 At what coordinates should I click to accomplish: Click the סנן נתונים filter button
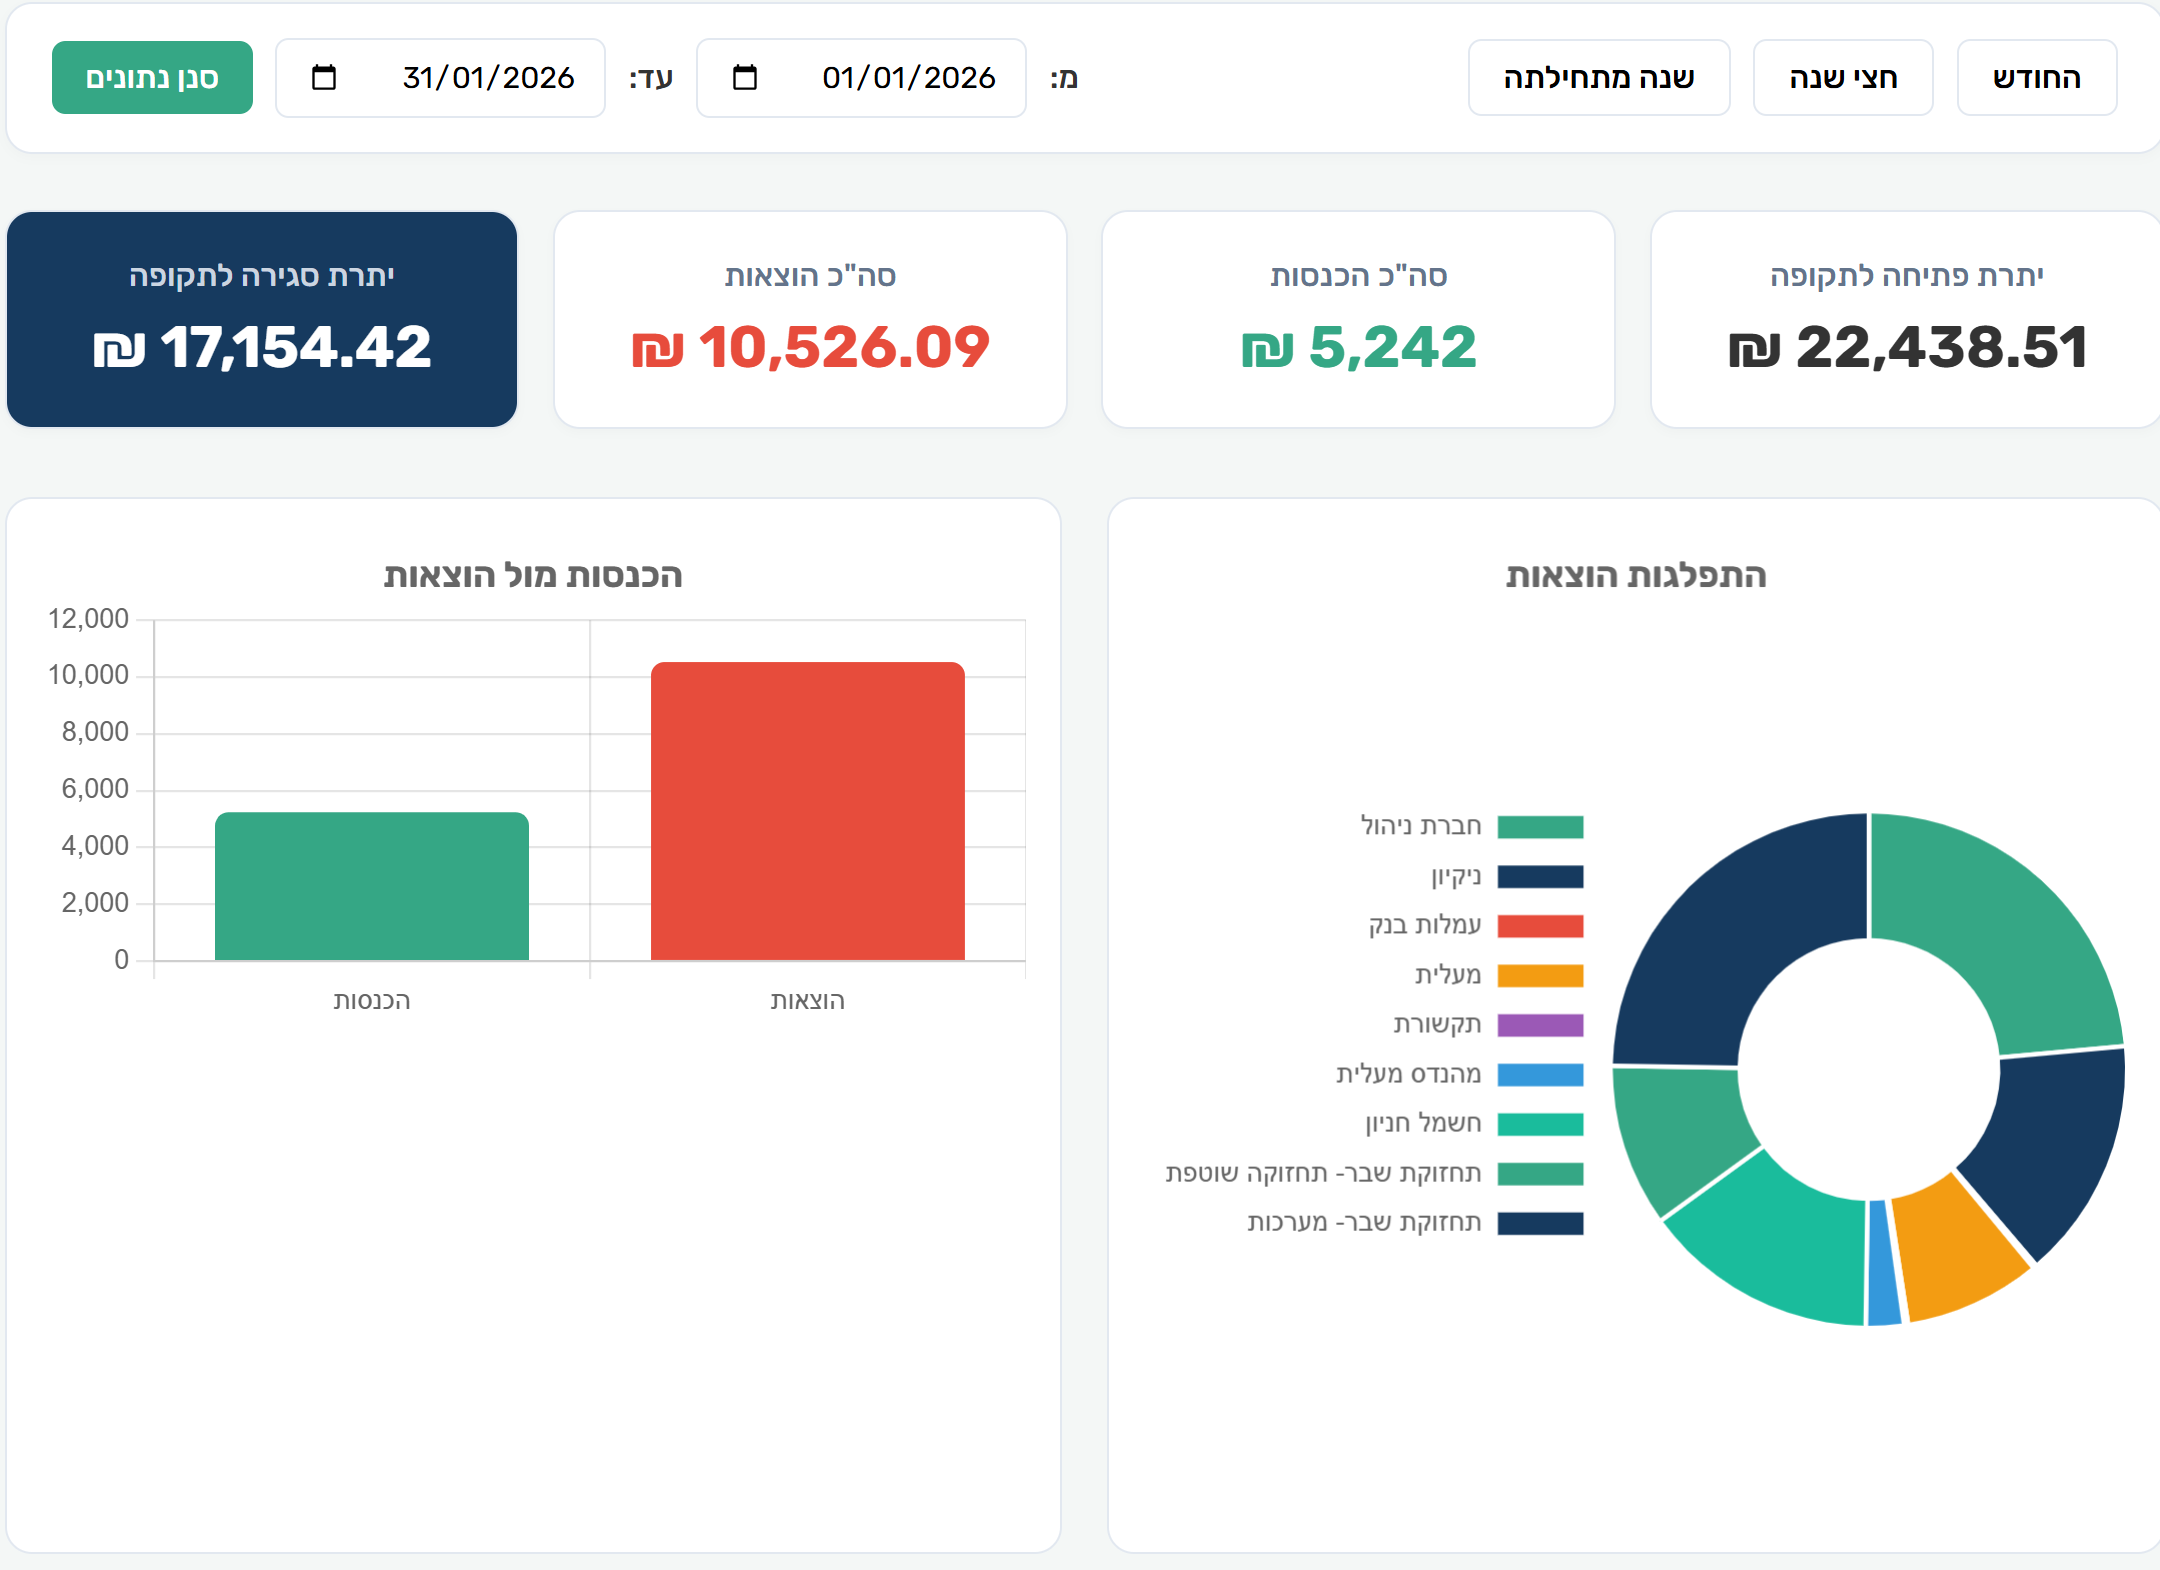[152, 77]
